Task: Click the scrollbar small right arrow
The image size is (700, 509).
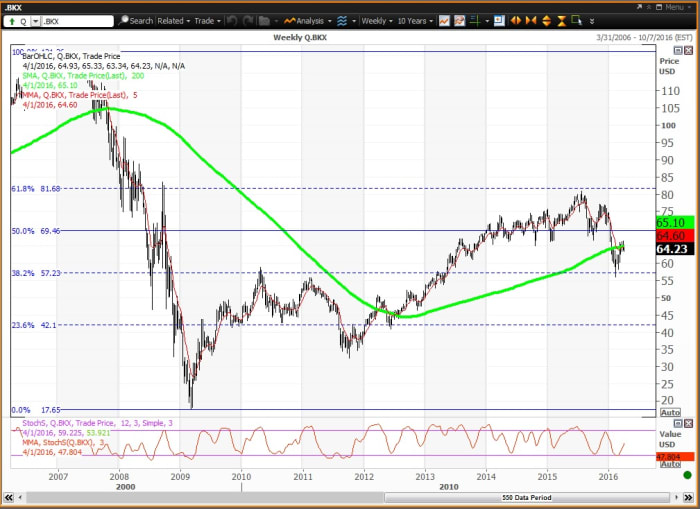Action: point(677,497)
